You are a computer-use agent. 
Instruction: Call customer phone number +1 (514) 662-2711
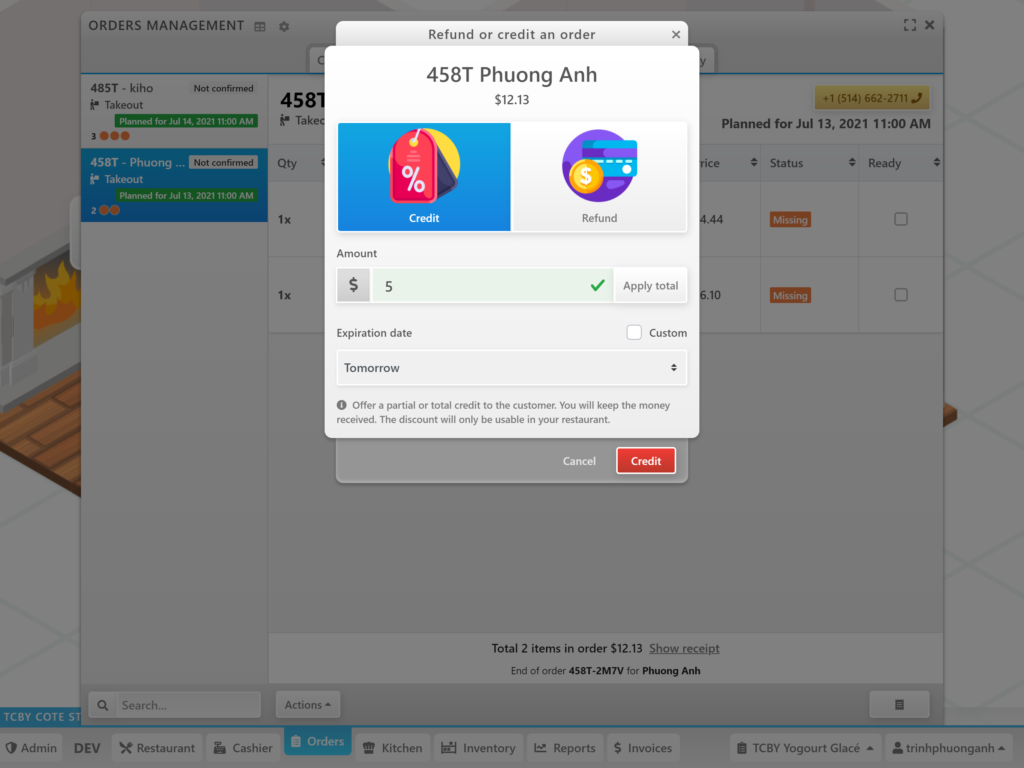pyautogui.click(x=872, y=98)
